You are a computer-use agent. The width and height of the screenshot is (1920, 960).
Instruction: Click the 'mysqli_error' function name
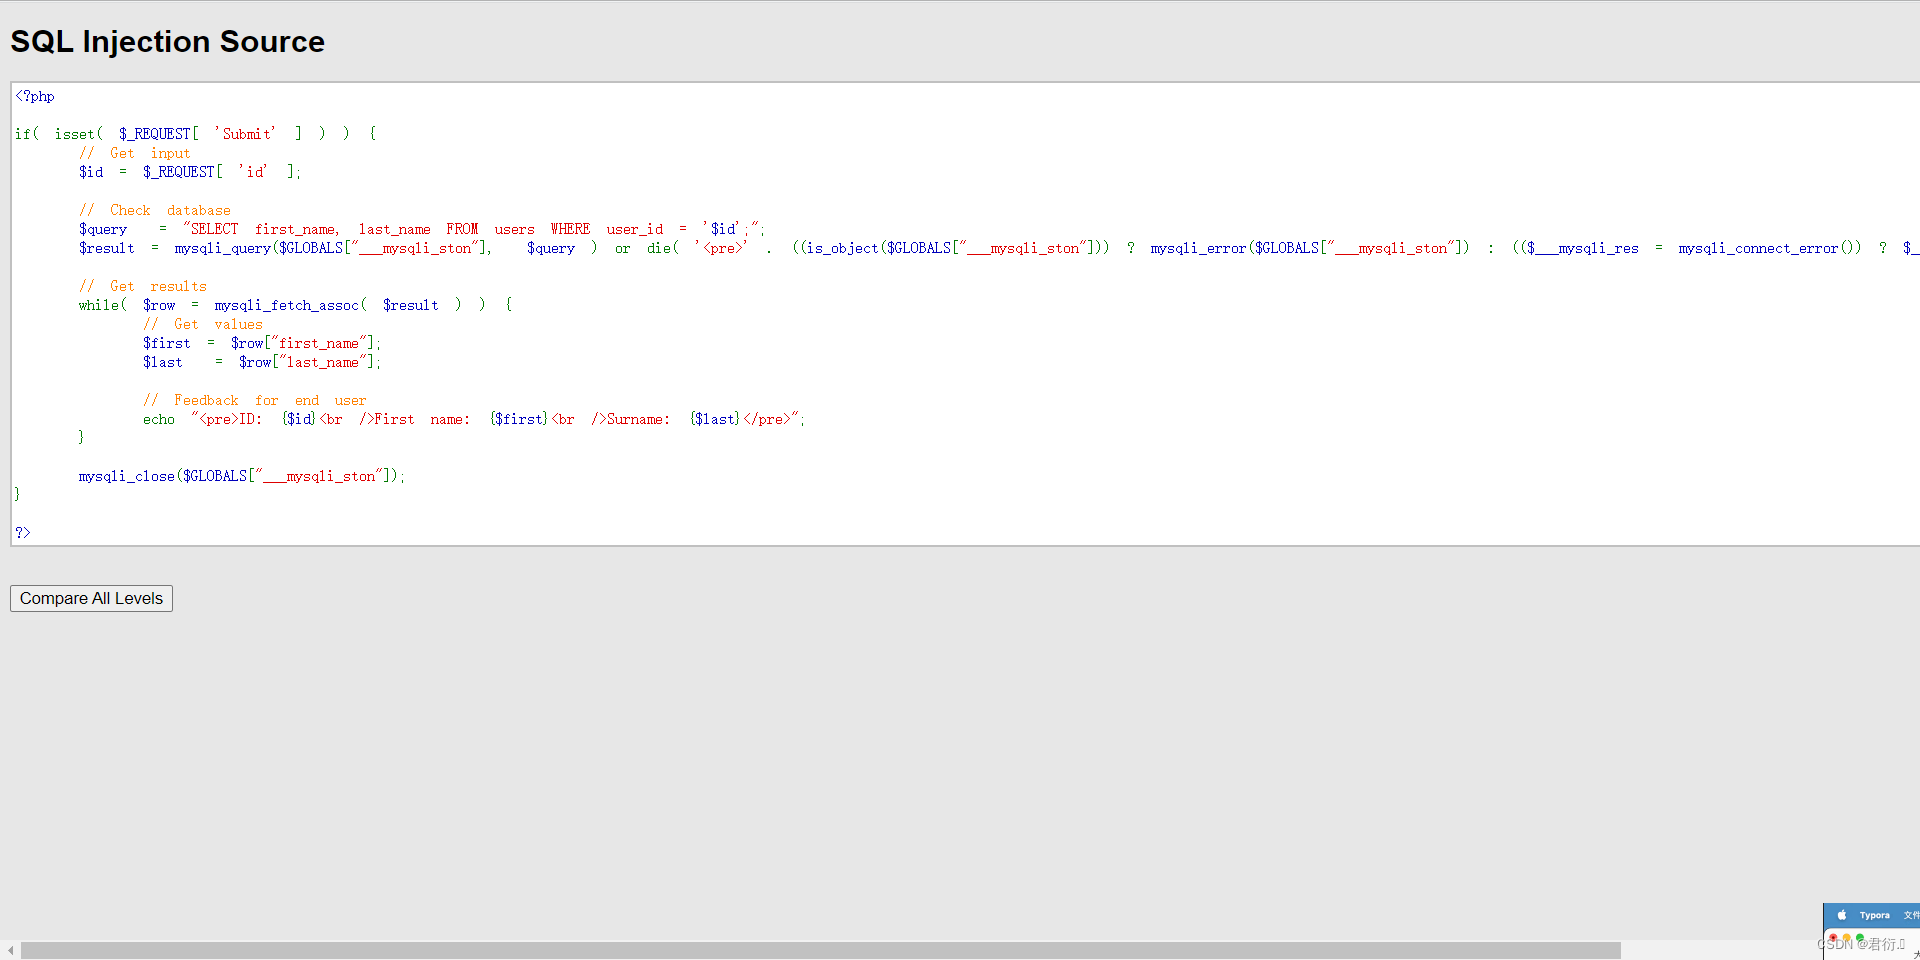point(1198,248)
